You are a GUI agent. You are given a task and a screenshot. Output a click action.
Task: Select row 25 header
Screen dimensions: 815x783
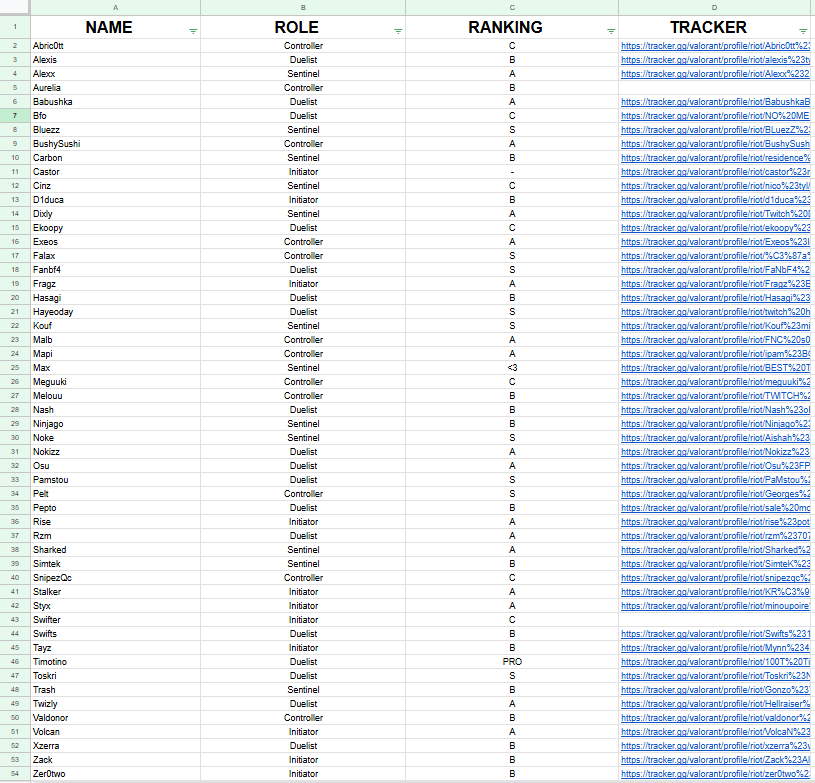tap(15, 368)
